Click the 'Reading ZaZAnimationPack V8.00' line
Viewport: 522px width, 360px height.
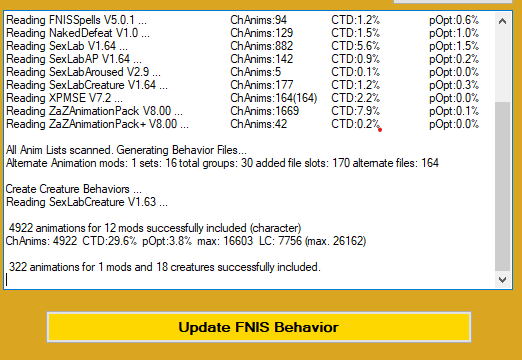tap(94, 111)
